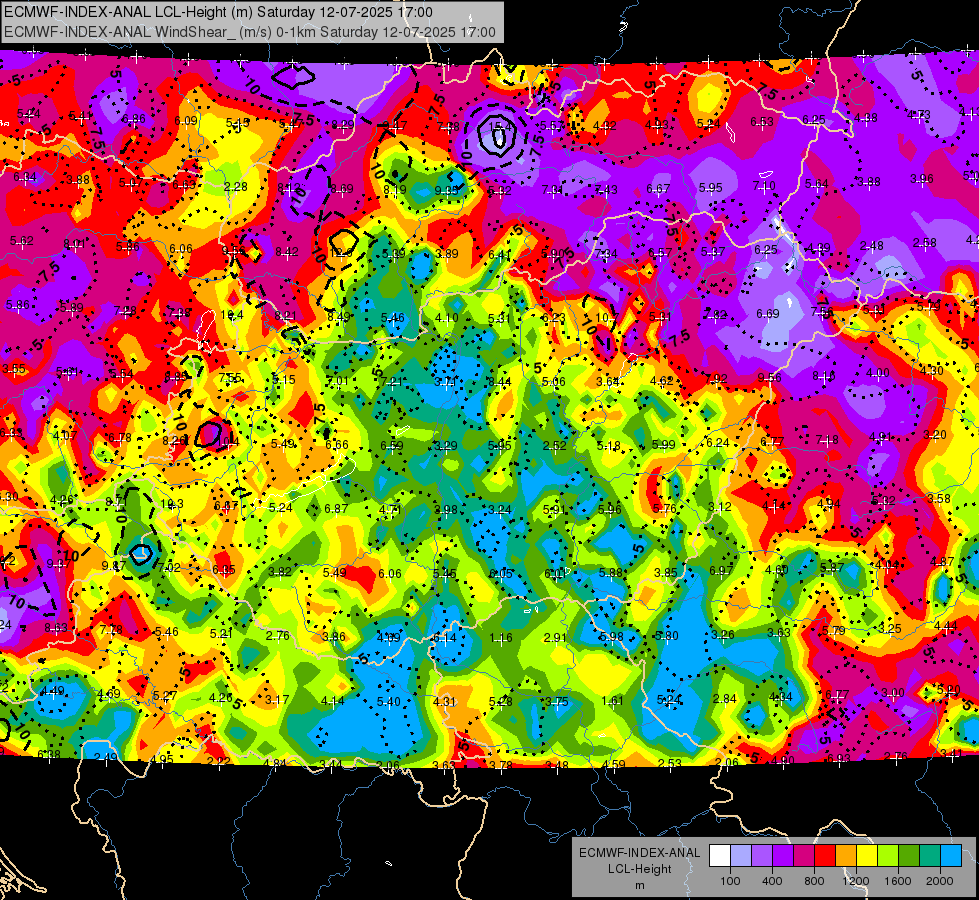
Task: Click the grid value '1.61'
Action: [x=612, y=701]
